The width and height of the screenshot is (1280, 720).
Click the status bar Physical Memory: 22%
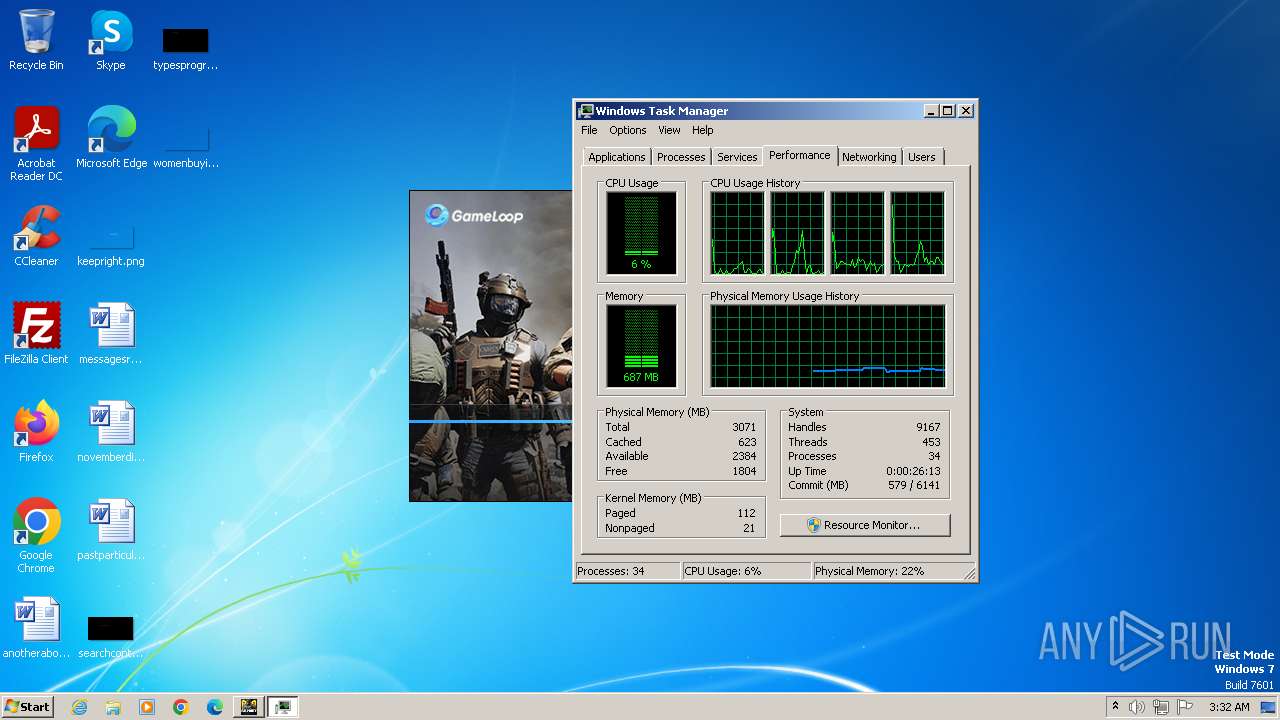point(886,571)
